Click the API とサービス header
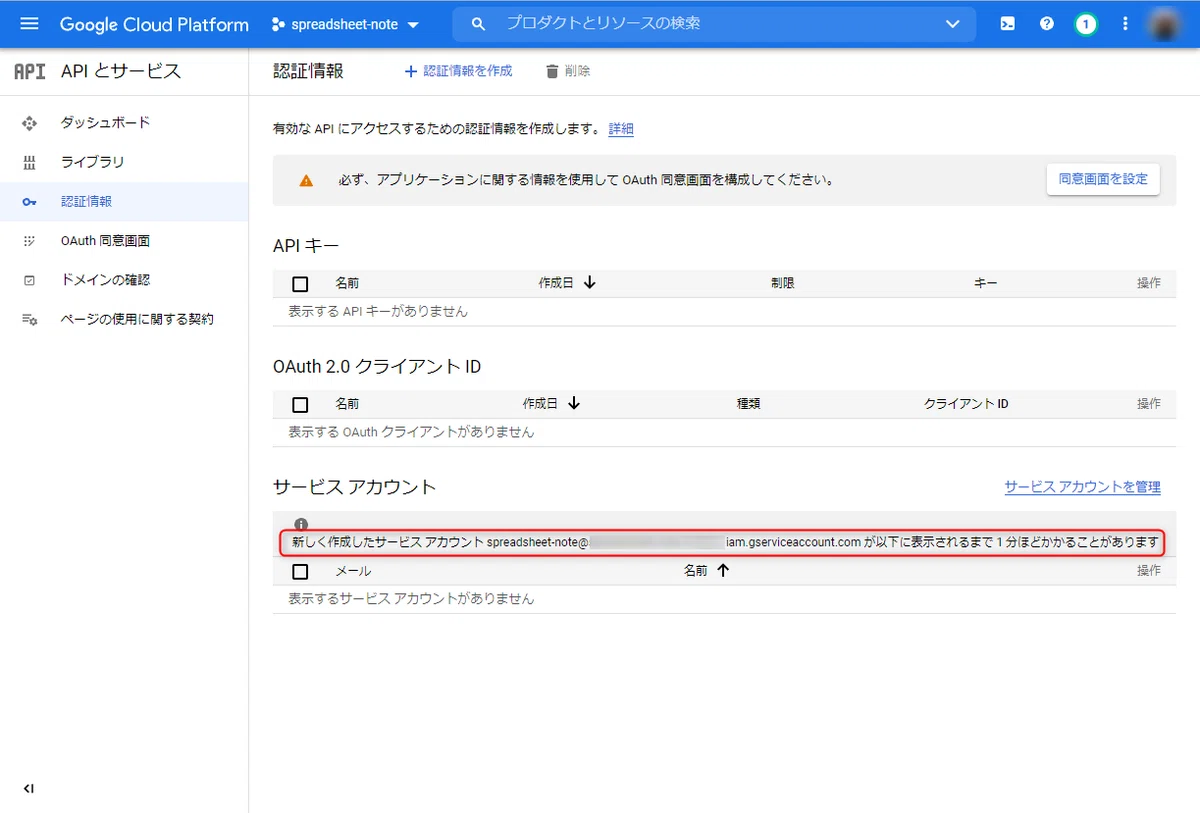The height and width of the screenshot is (813, 1200). (x=121, y=71)
